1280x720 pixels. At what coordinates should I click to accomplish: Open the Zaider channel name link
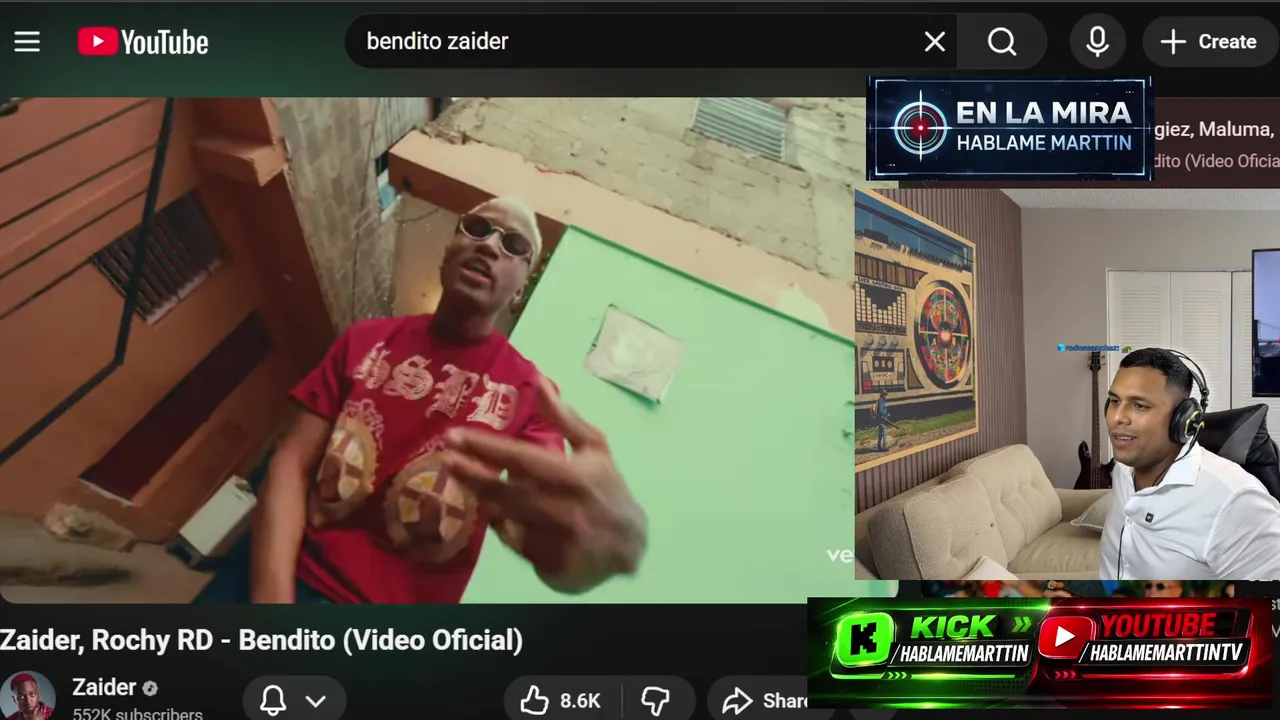pyautogui.click(x=104, y=687)
